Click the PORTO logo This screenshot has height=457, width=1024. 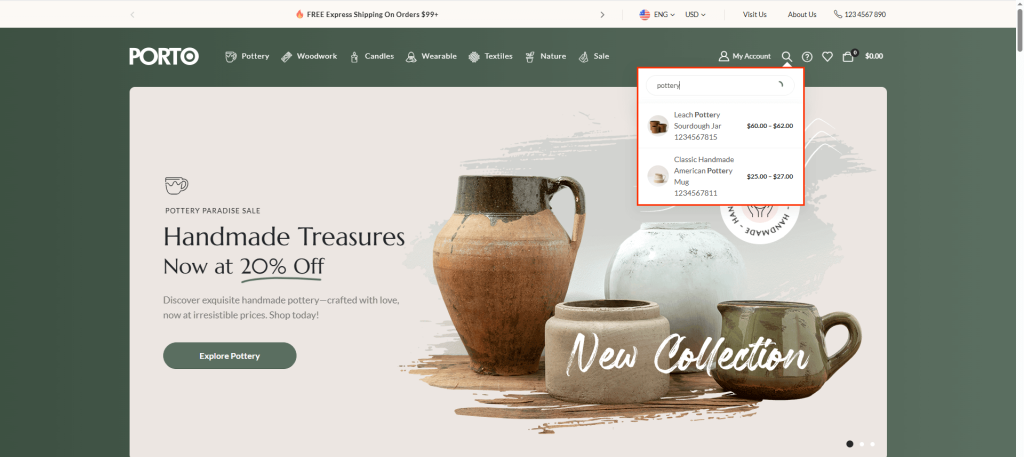[164, 56]
